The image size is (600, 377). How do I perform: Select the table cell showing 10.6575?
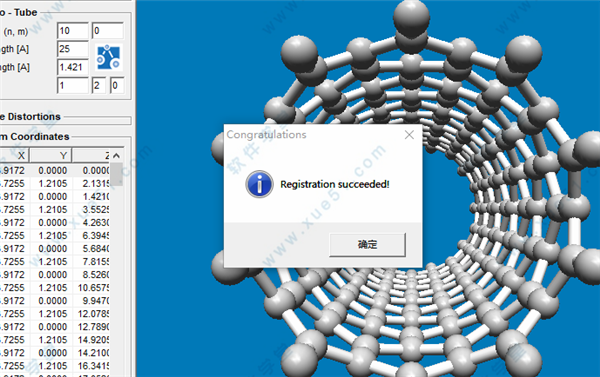[94, 287]
